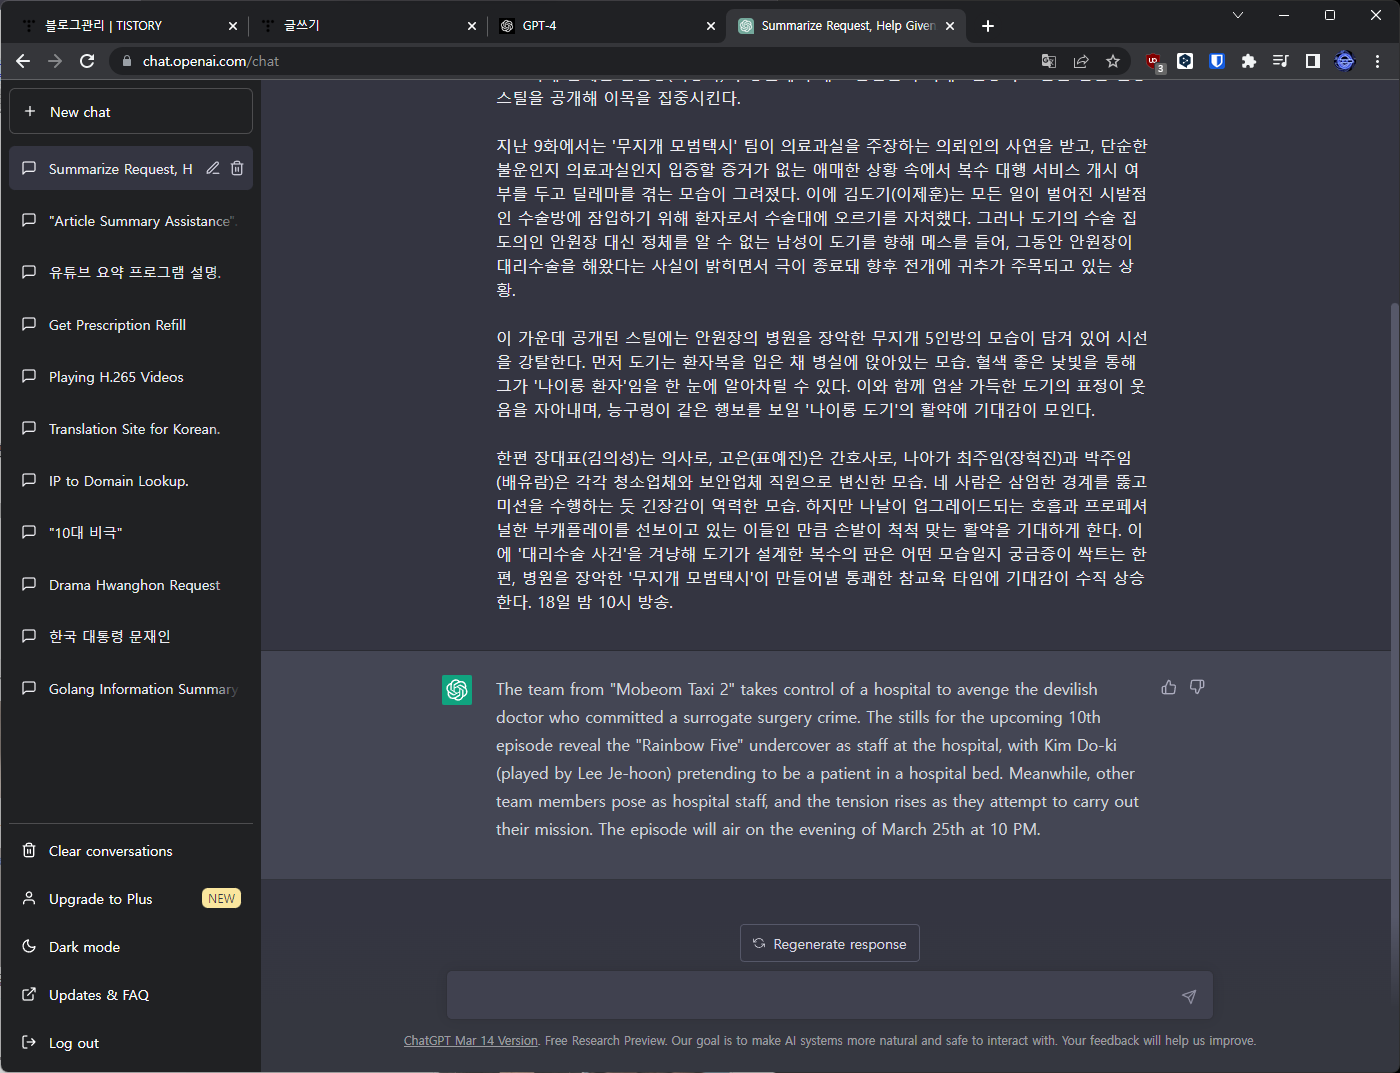
Task: Open Golang Information Summary conversation
Action: [131, 689]
